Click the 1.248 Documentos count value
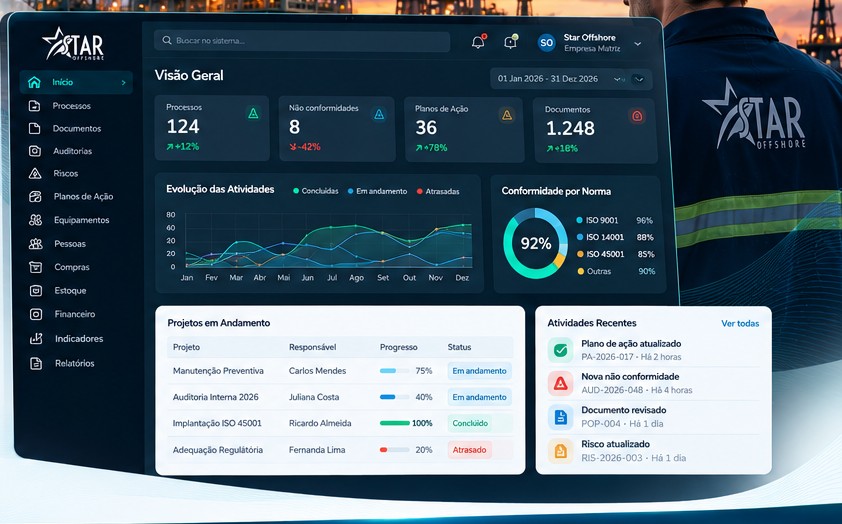This screenshot has height=524, width=842. [x=570, y=128]
